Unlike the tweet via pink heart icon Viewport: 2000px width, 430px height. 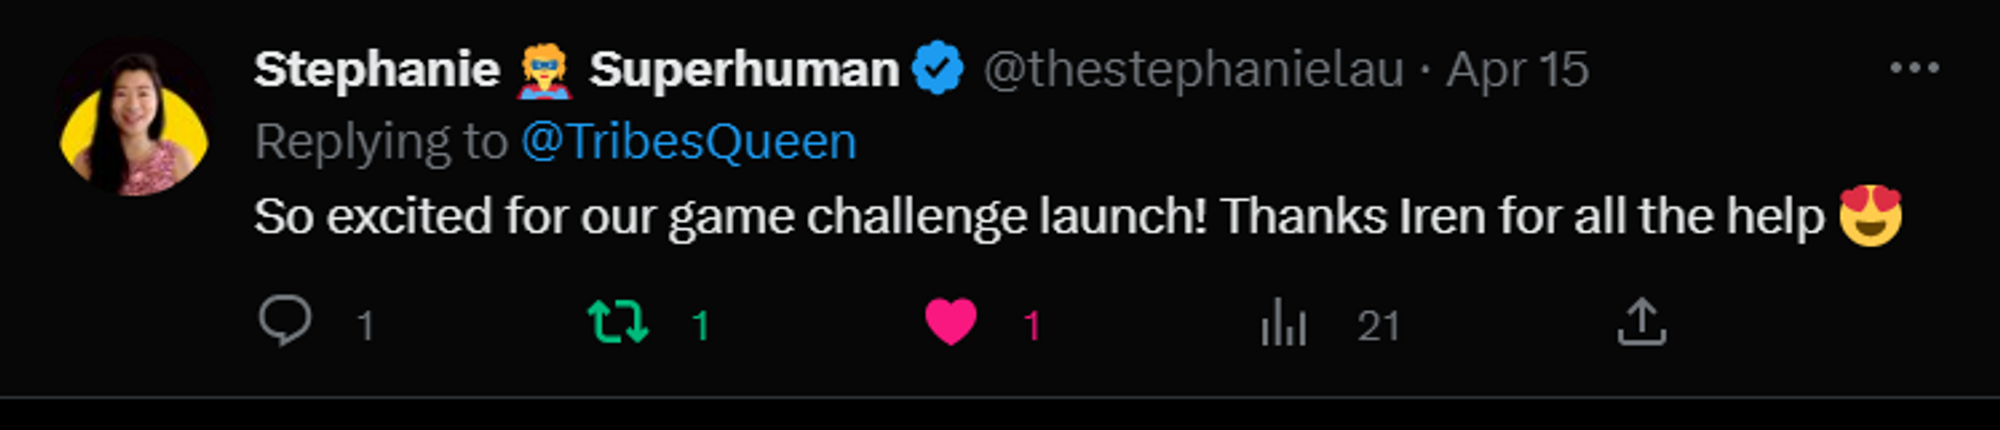tap(950, 323)
